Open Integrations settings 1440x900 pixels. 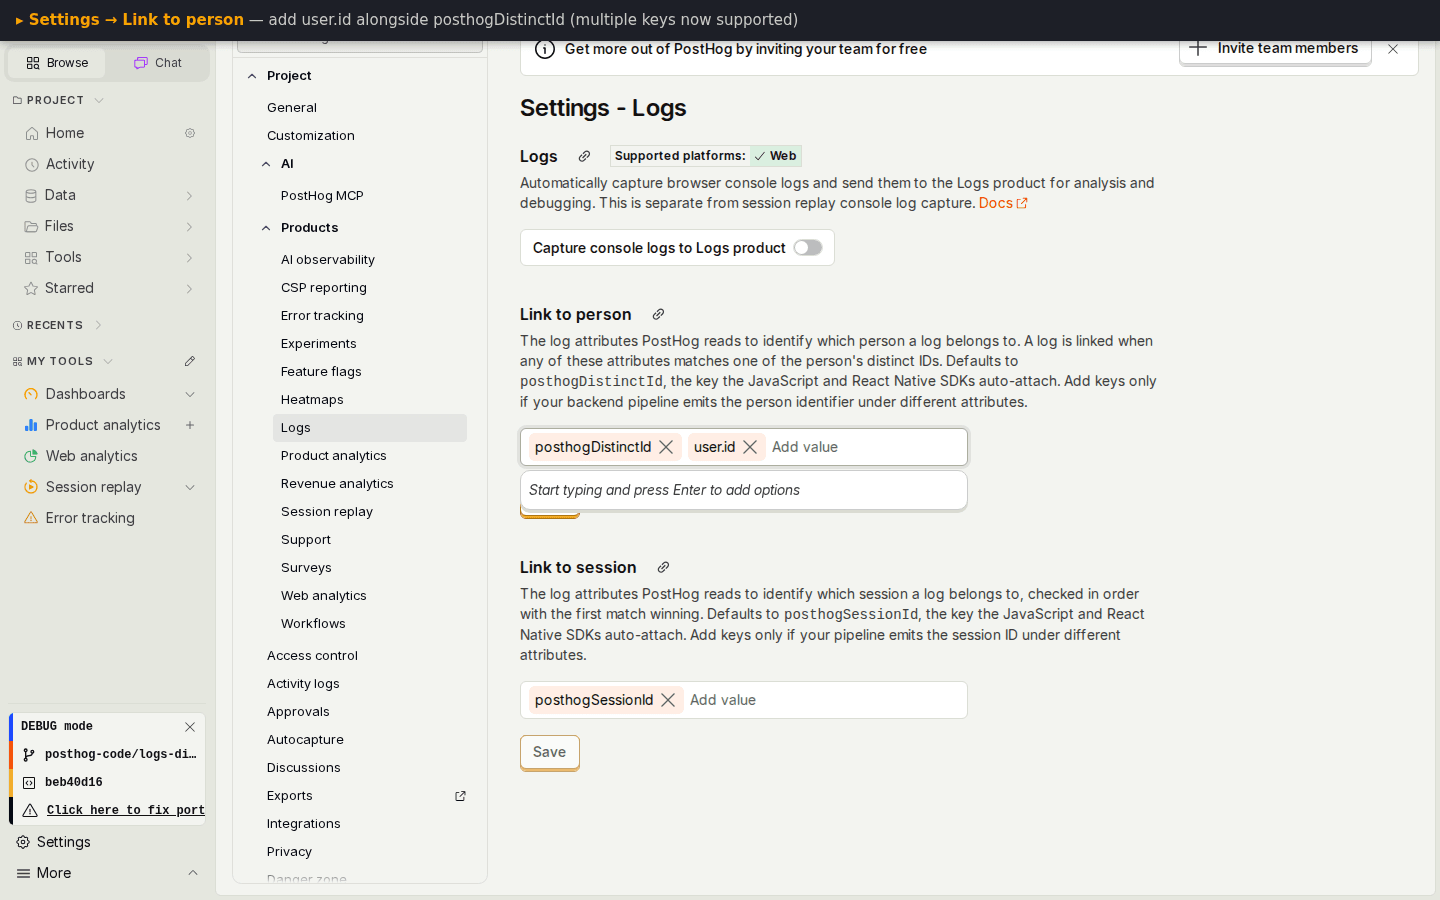pyautogui.click(x=304, y=824)
